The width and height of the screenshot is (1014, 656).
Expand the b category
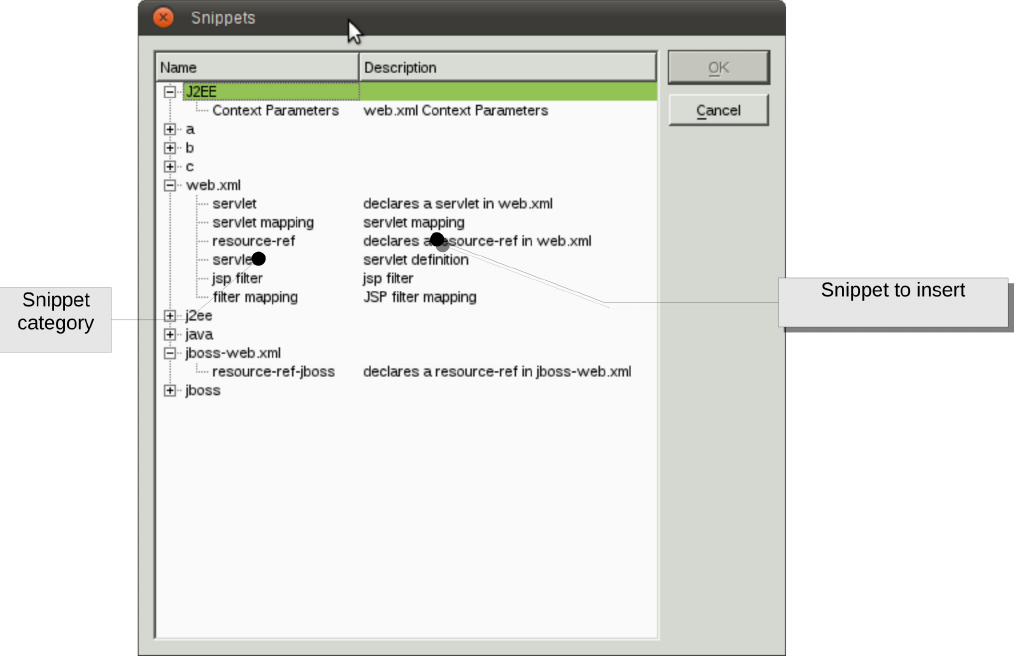(x=170, y=148)
